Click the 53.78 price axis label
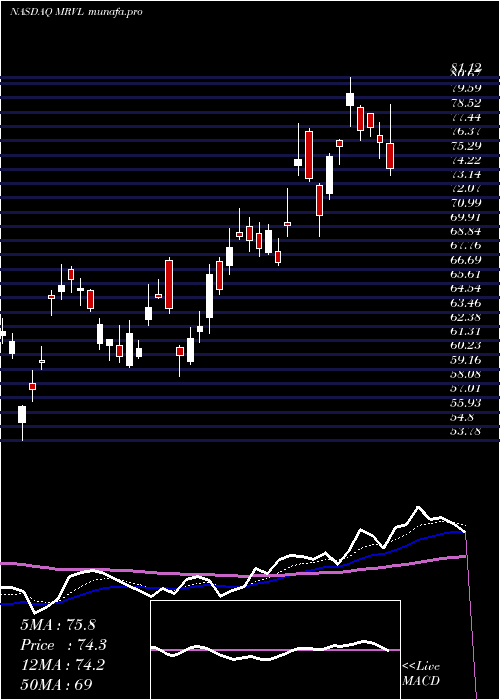The width and height of the screenshot is (500, 700). 466,432
